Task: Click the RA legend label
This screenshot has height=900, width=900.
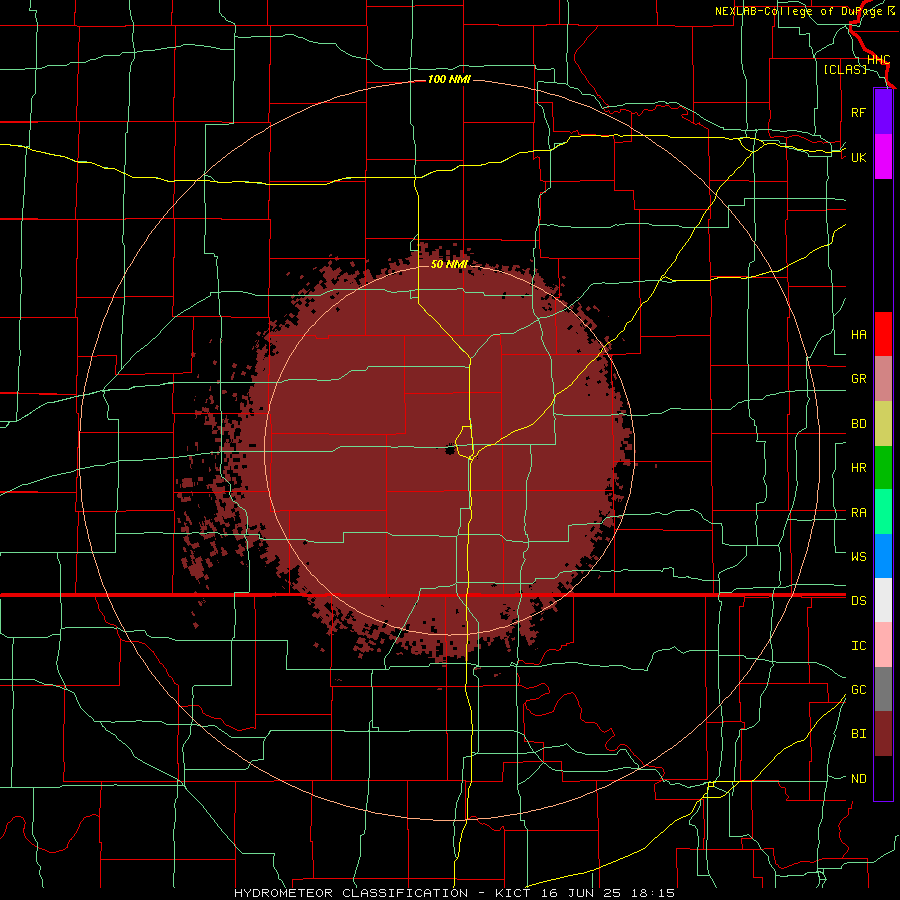Action: [x=858, y=513]
